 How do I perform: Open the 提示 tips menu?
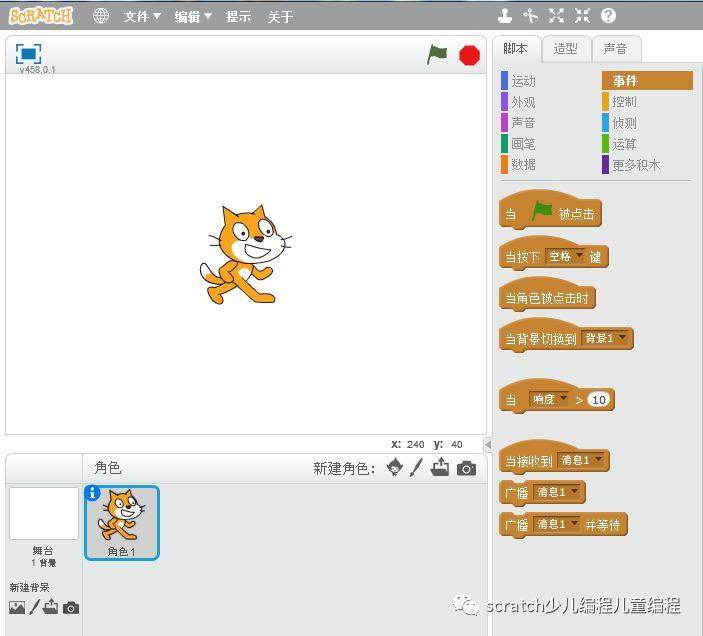click(x=239, y=17)
